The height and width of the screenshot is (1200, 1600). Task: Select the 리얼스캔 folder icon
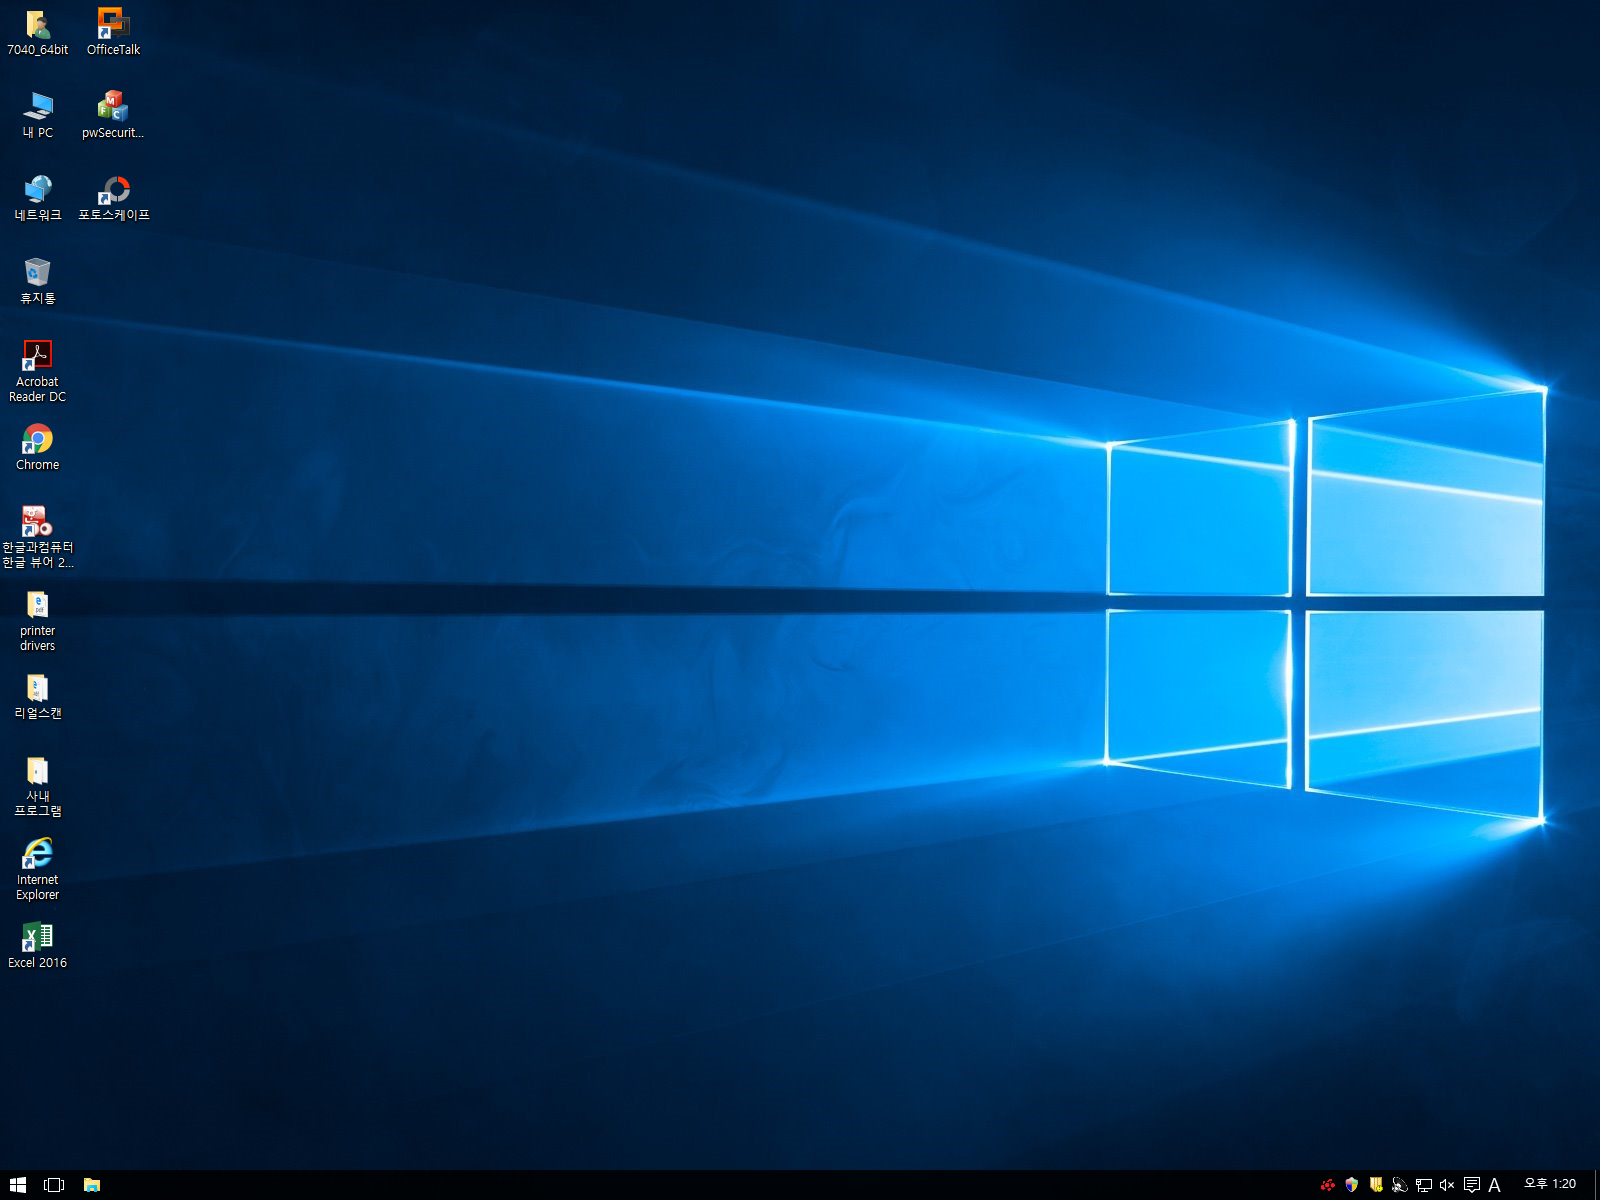[x=38, y=696]
